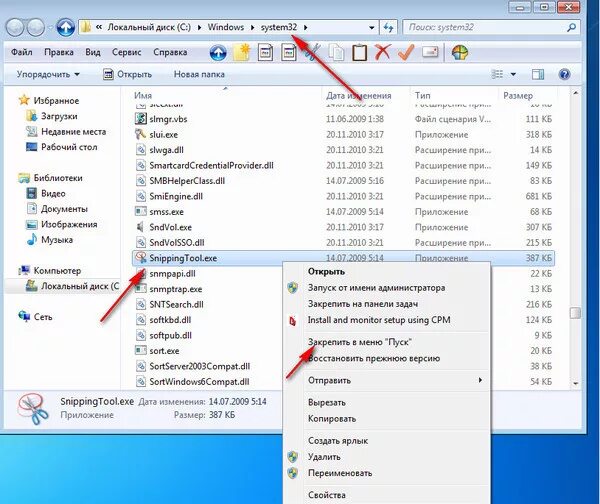Click the view mode icon

(497, 74)
